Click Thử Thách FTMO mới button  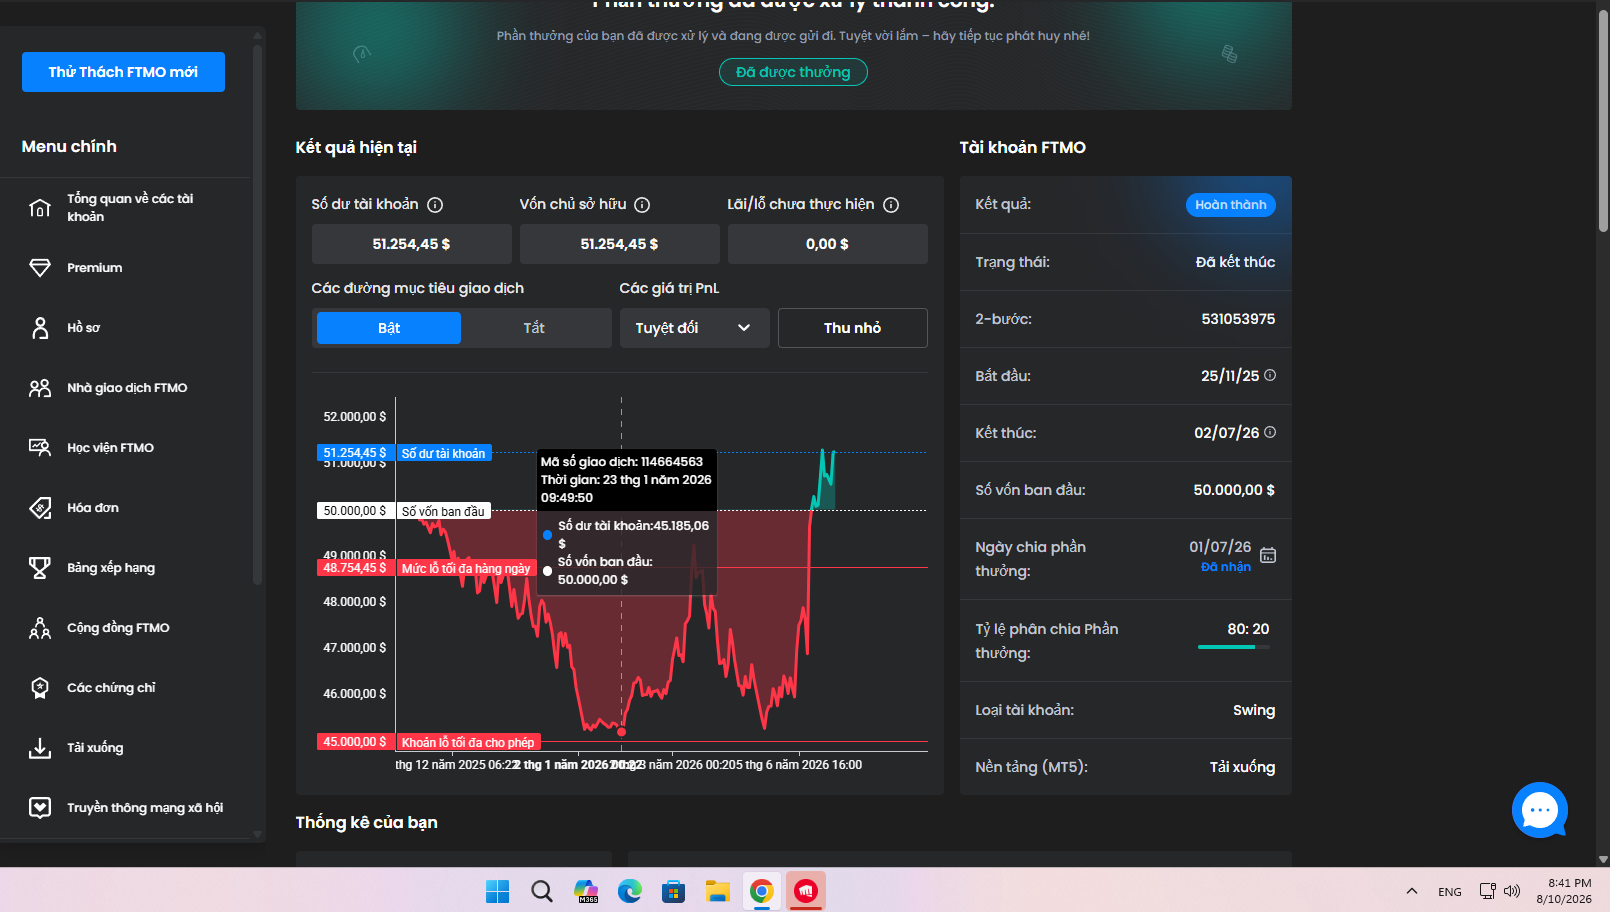pyautogui.click(x=123, y=72)
